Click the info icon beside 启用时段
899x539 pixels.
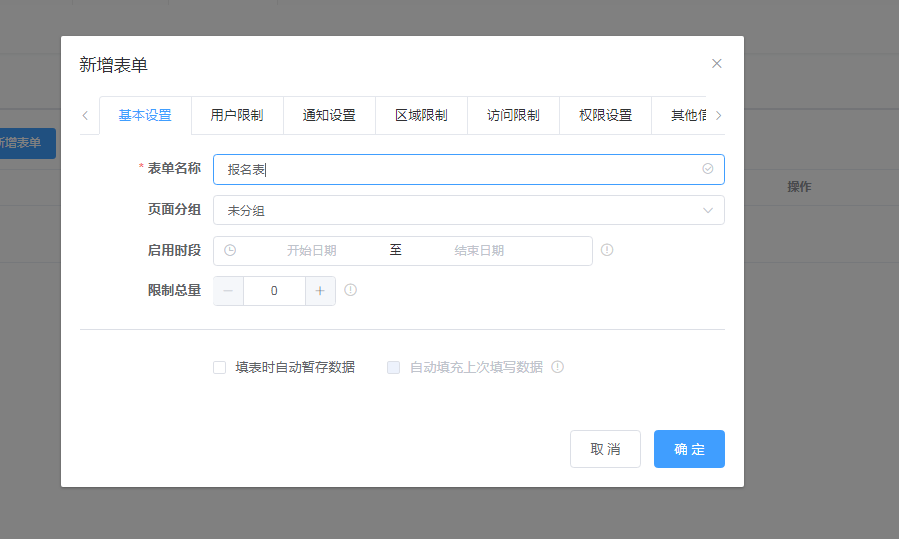[607, 250]
